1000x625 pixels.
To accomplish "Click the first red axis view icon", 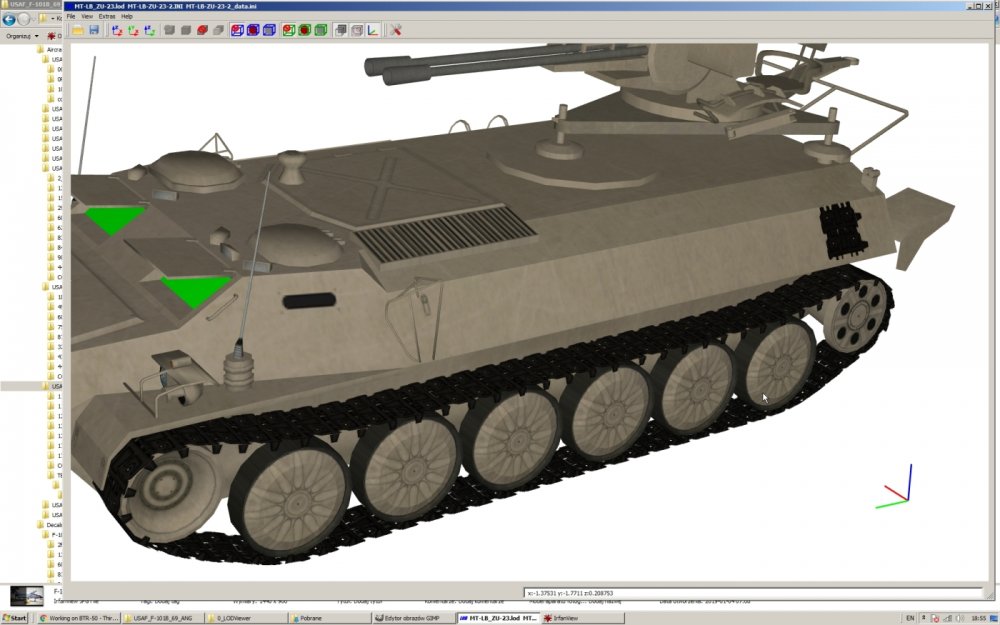I will click(x=117, y=30).
